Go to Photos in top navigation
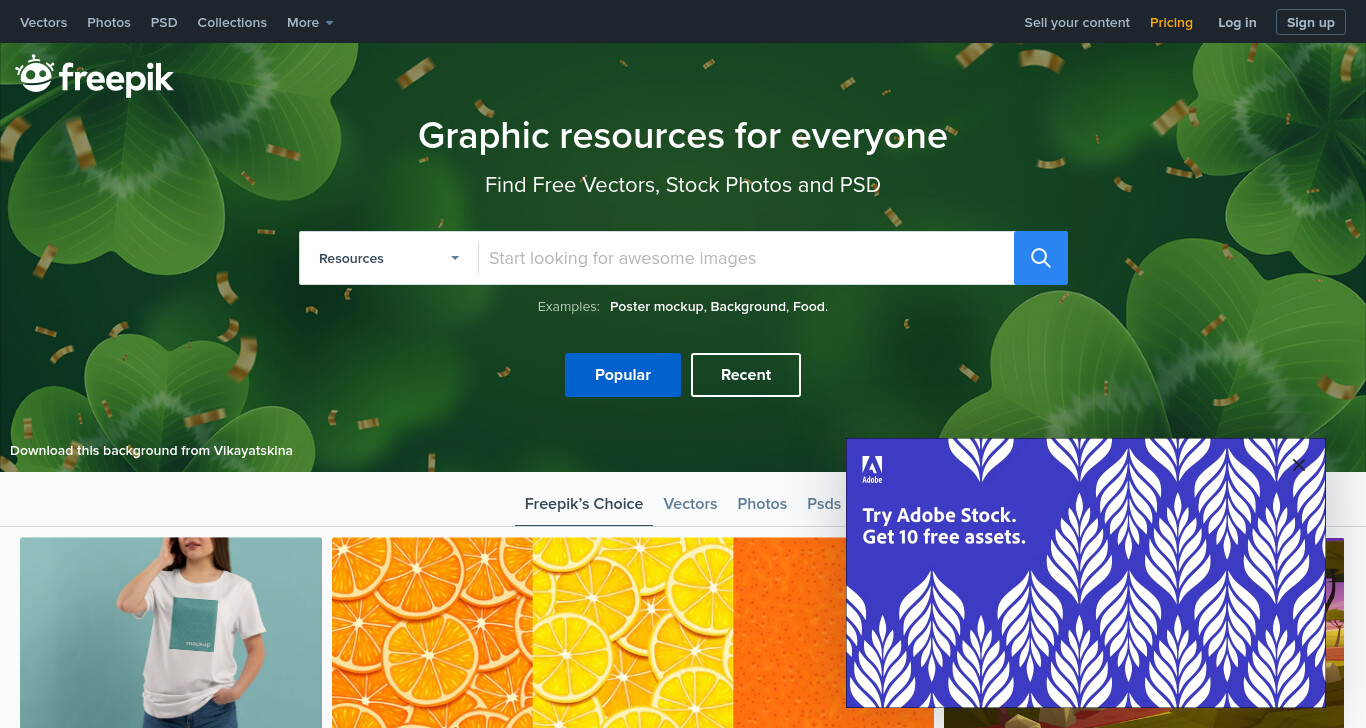 coord(109,22)
